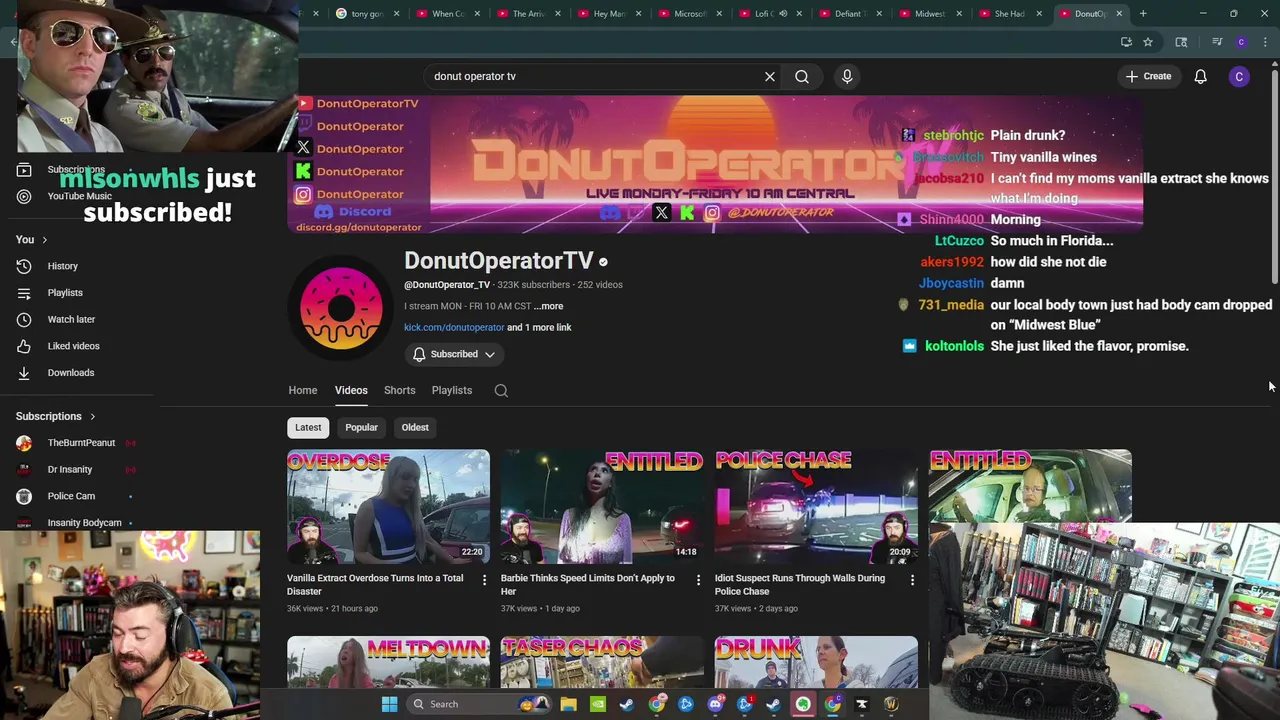Open the Chrome profile avatar in toolbar
Image resolution: width=1280 pixels, height=720 pixels.
point(1241,42)
